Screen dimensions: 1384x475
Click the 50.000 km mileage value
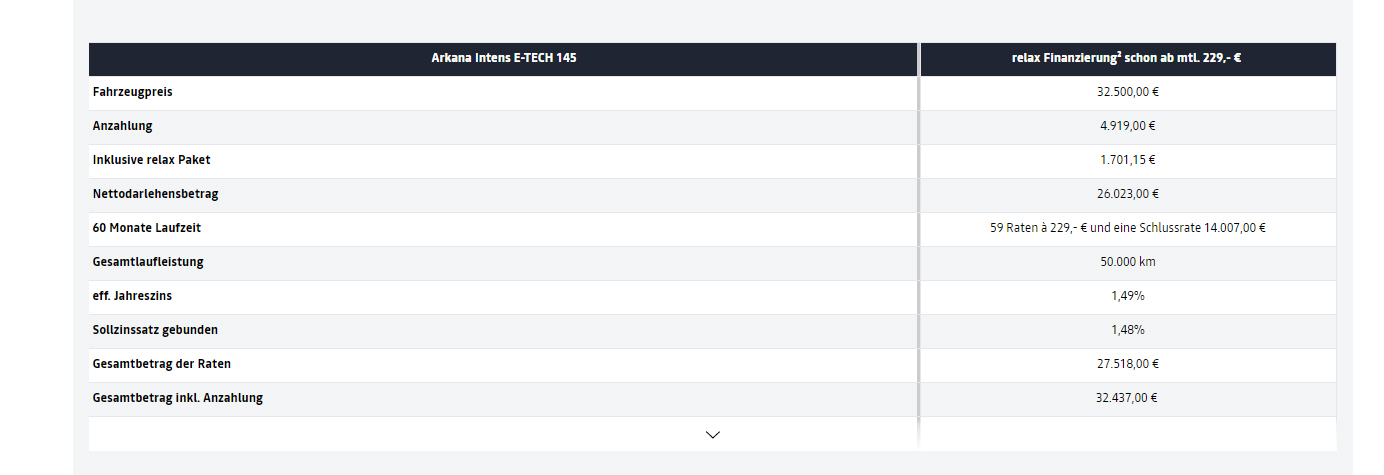click(x=1127, y=262)
